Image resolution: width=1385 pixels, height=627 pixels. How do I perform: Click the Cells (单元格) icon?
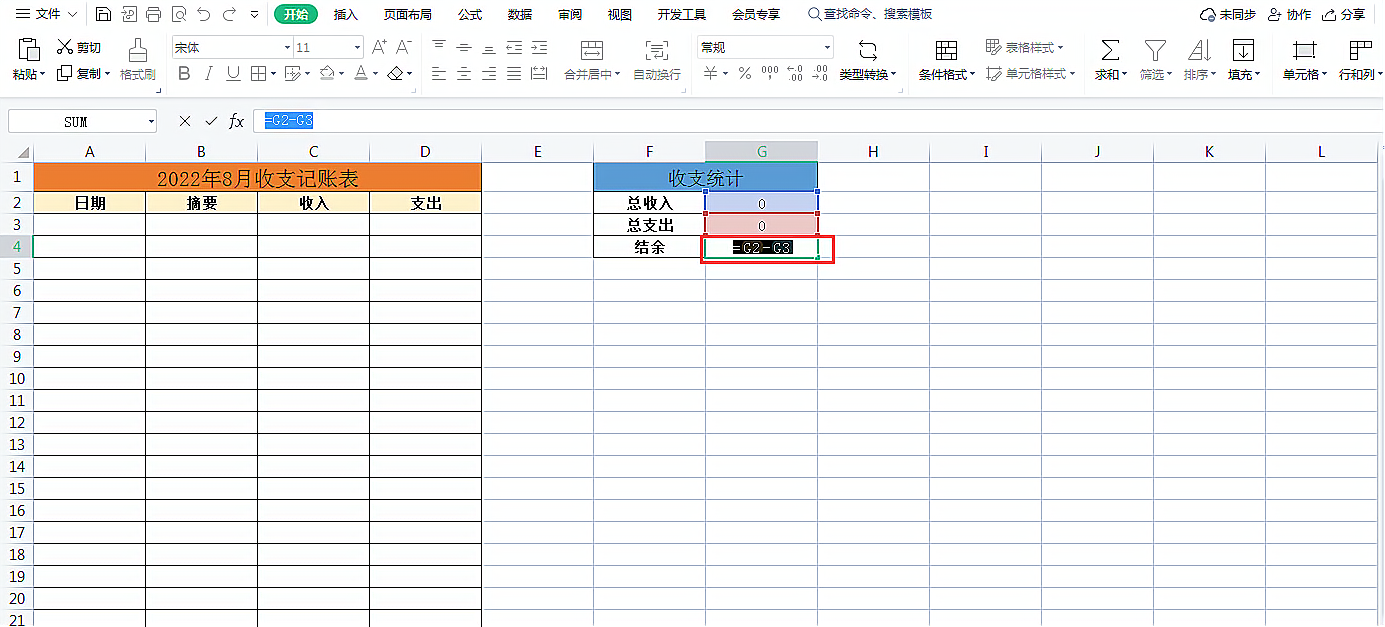1304,50
